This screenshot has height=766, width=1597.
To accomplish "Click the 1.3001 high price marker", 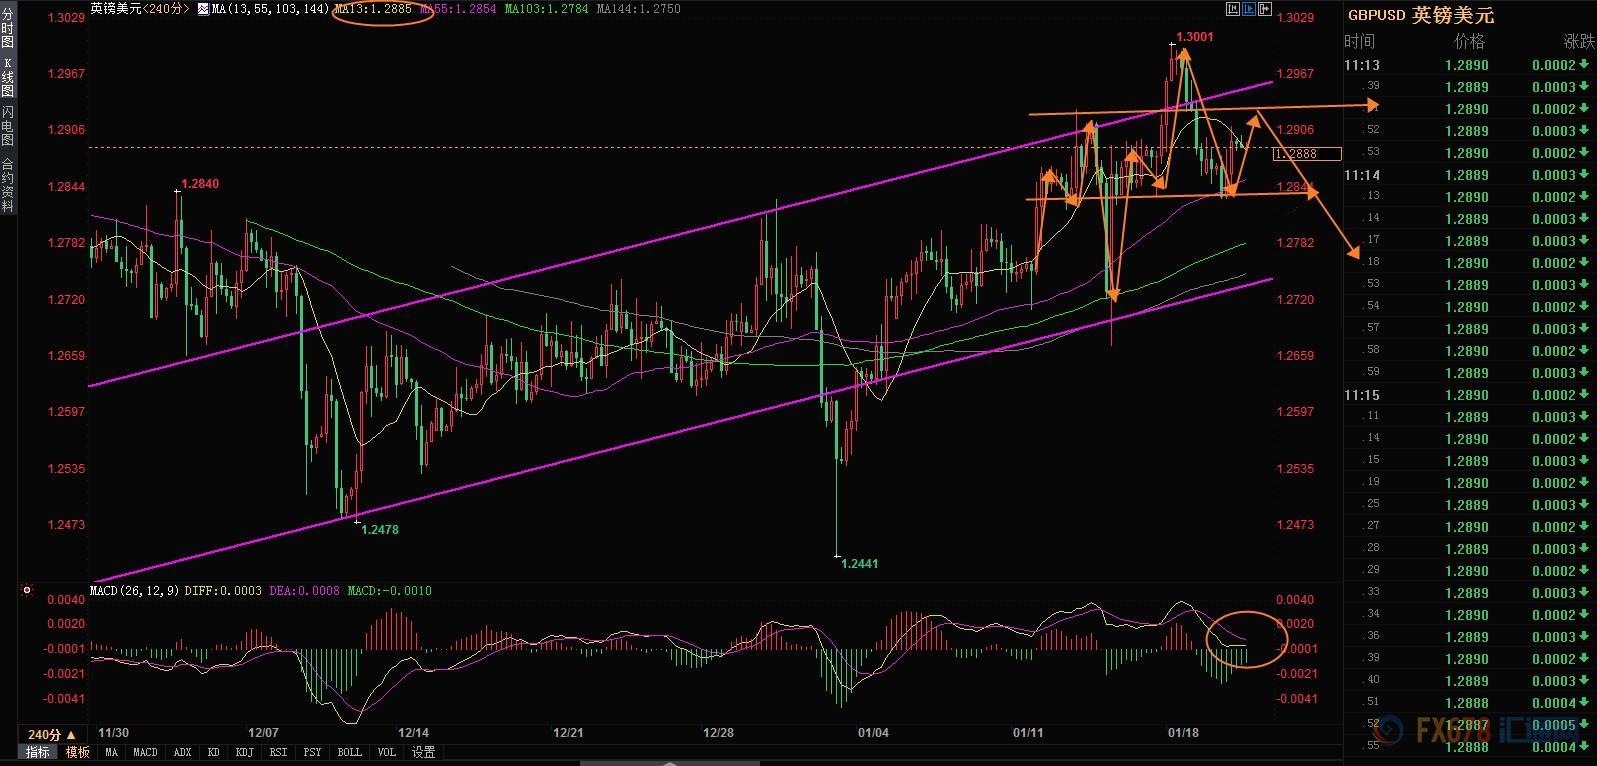I will click(1195, 37).
